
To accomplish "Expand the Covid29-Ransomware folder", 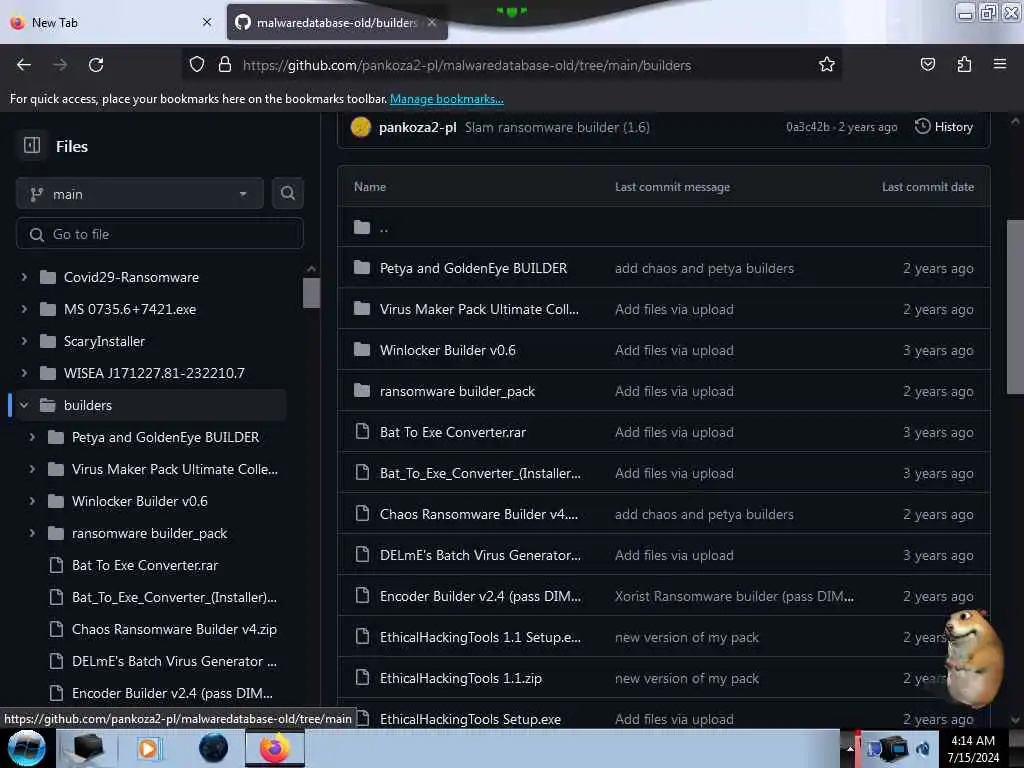I will [x=24, y=277].
